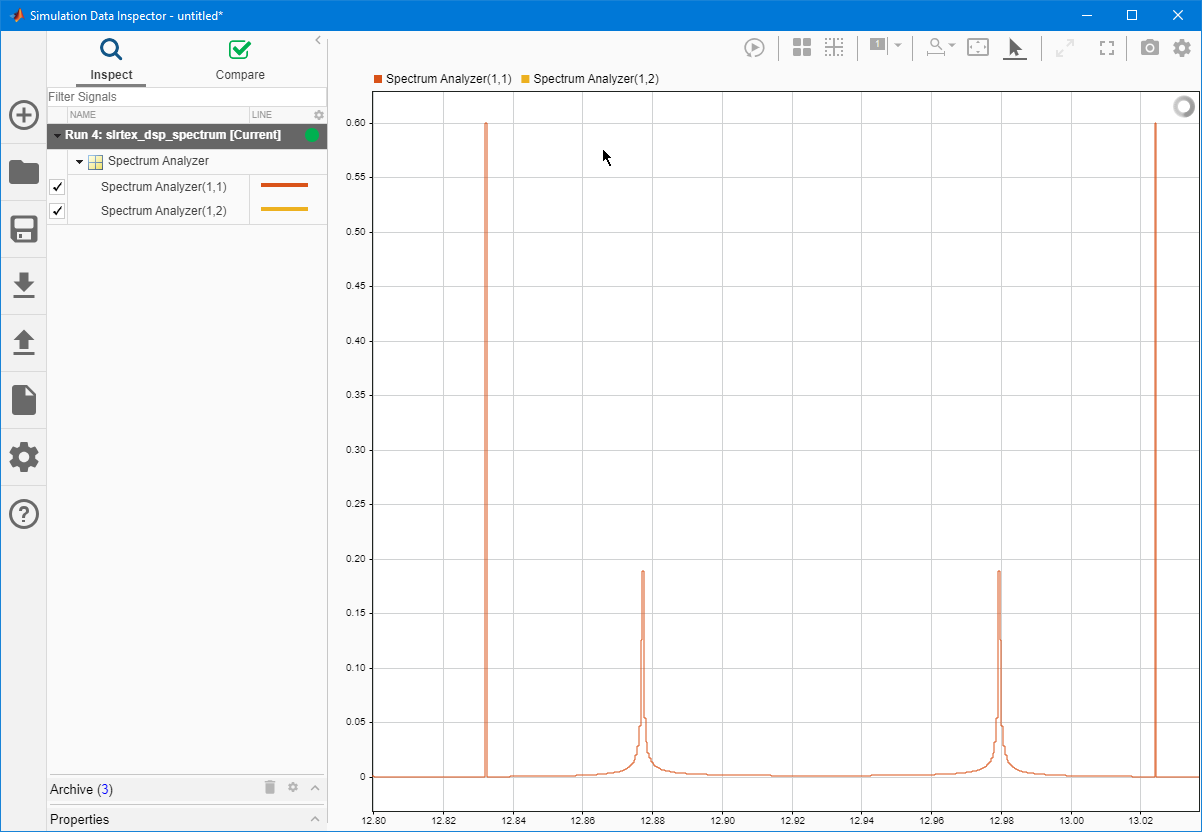Open visualization settings gear in plot toolbar

[x=1182, y=47]
